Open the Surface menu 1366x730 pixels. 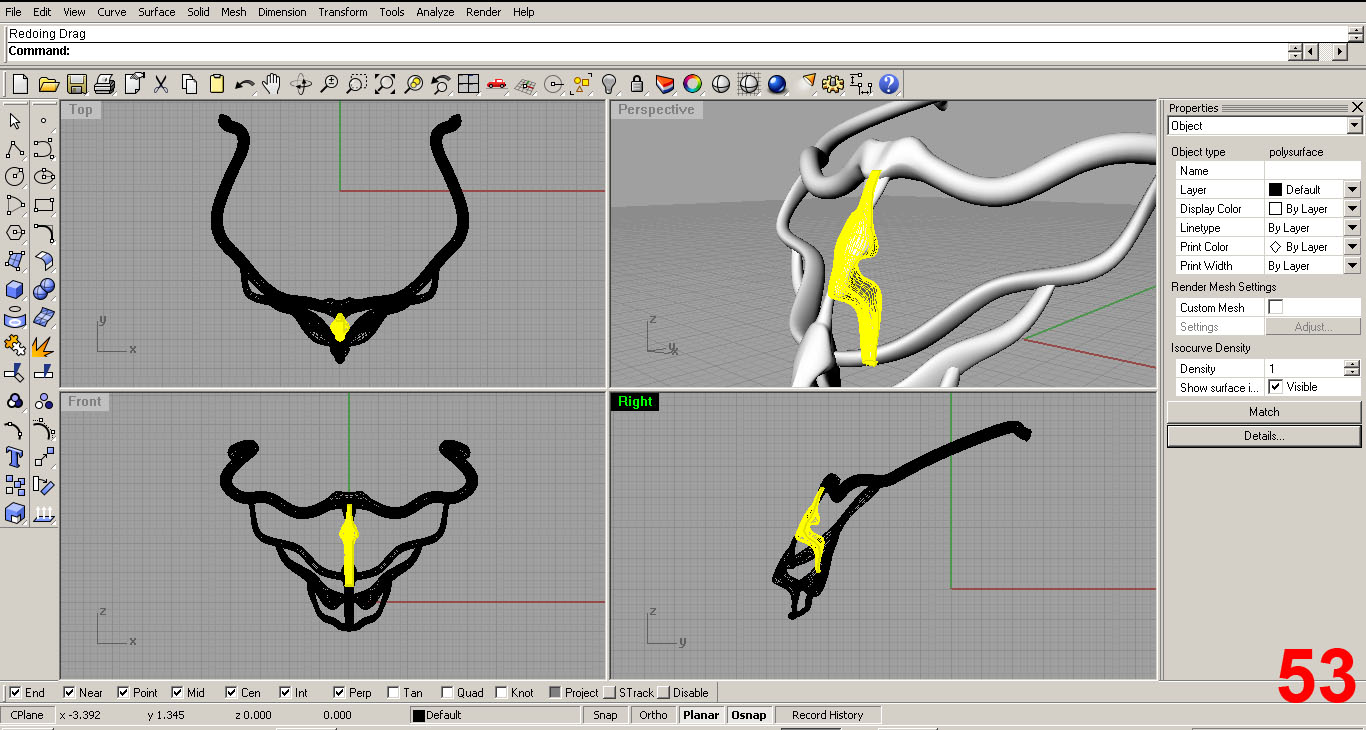point(157,12)
